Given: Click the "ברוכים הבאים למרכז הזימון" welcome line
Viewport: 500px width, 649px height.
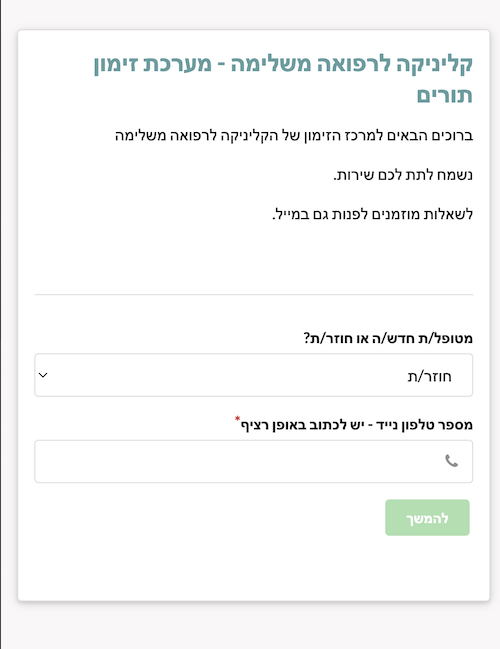Looking at the screenshot, I should tap(294, 136).
